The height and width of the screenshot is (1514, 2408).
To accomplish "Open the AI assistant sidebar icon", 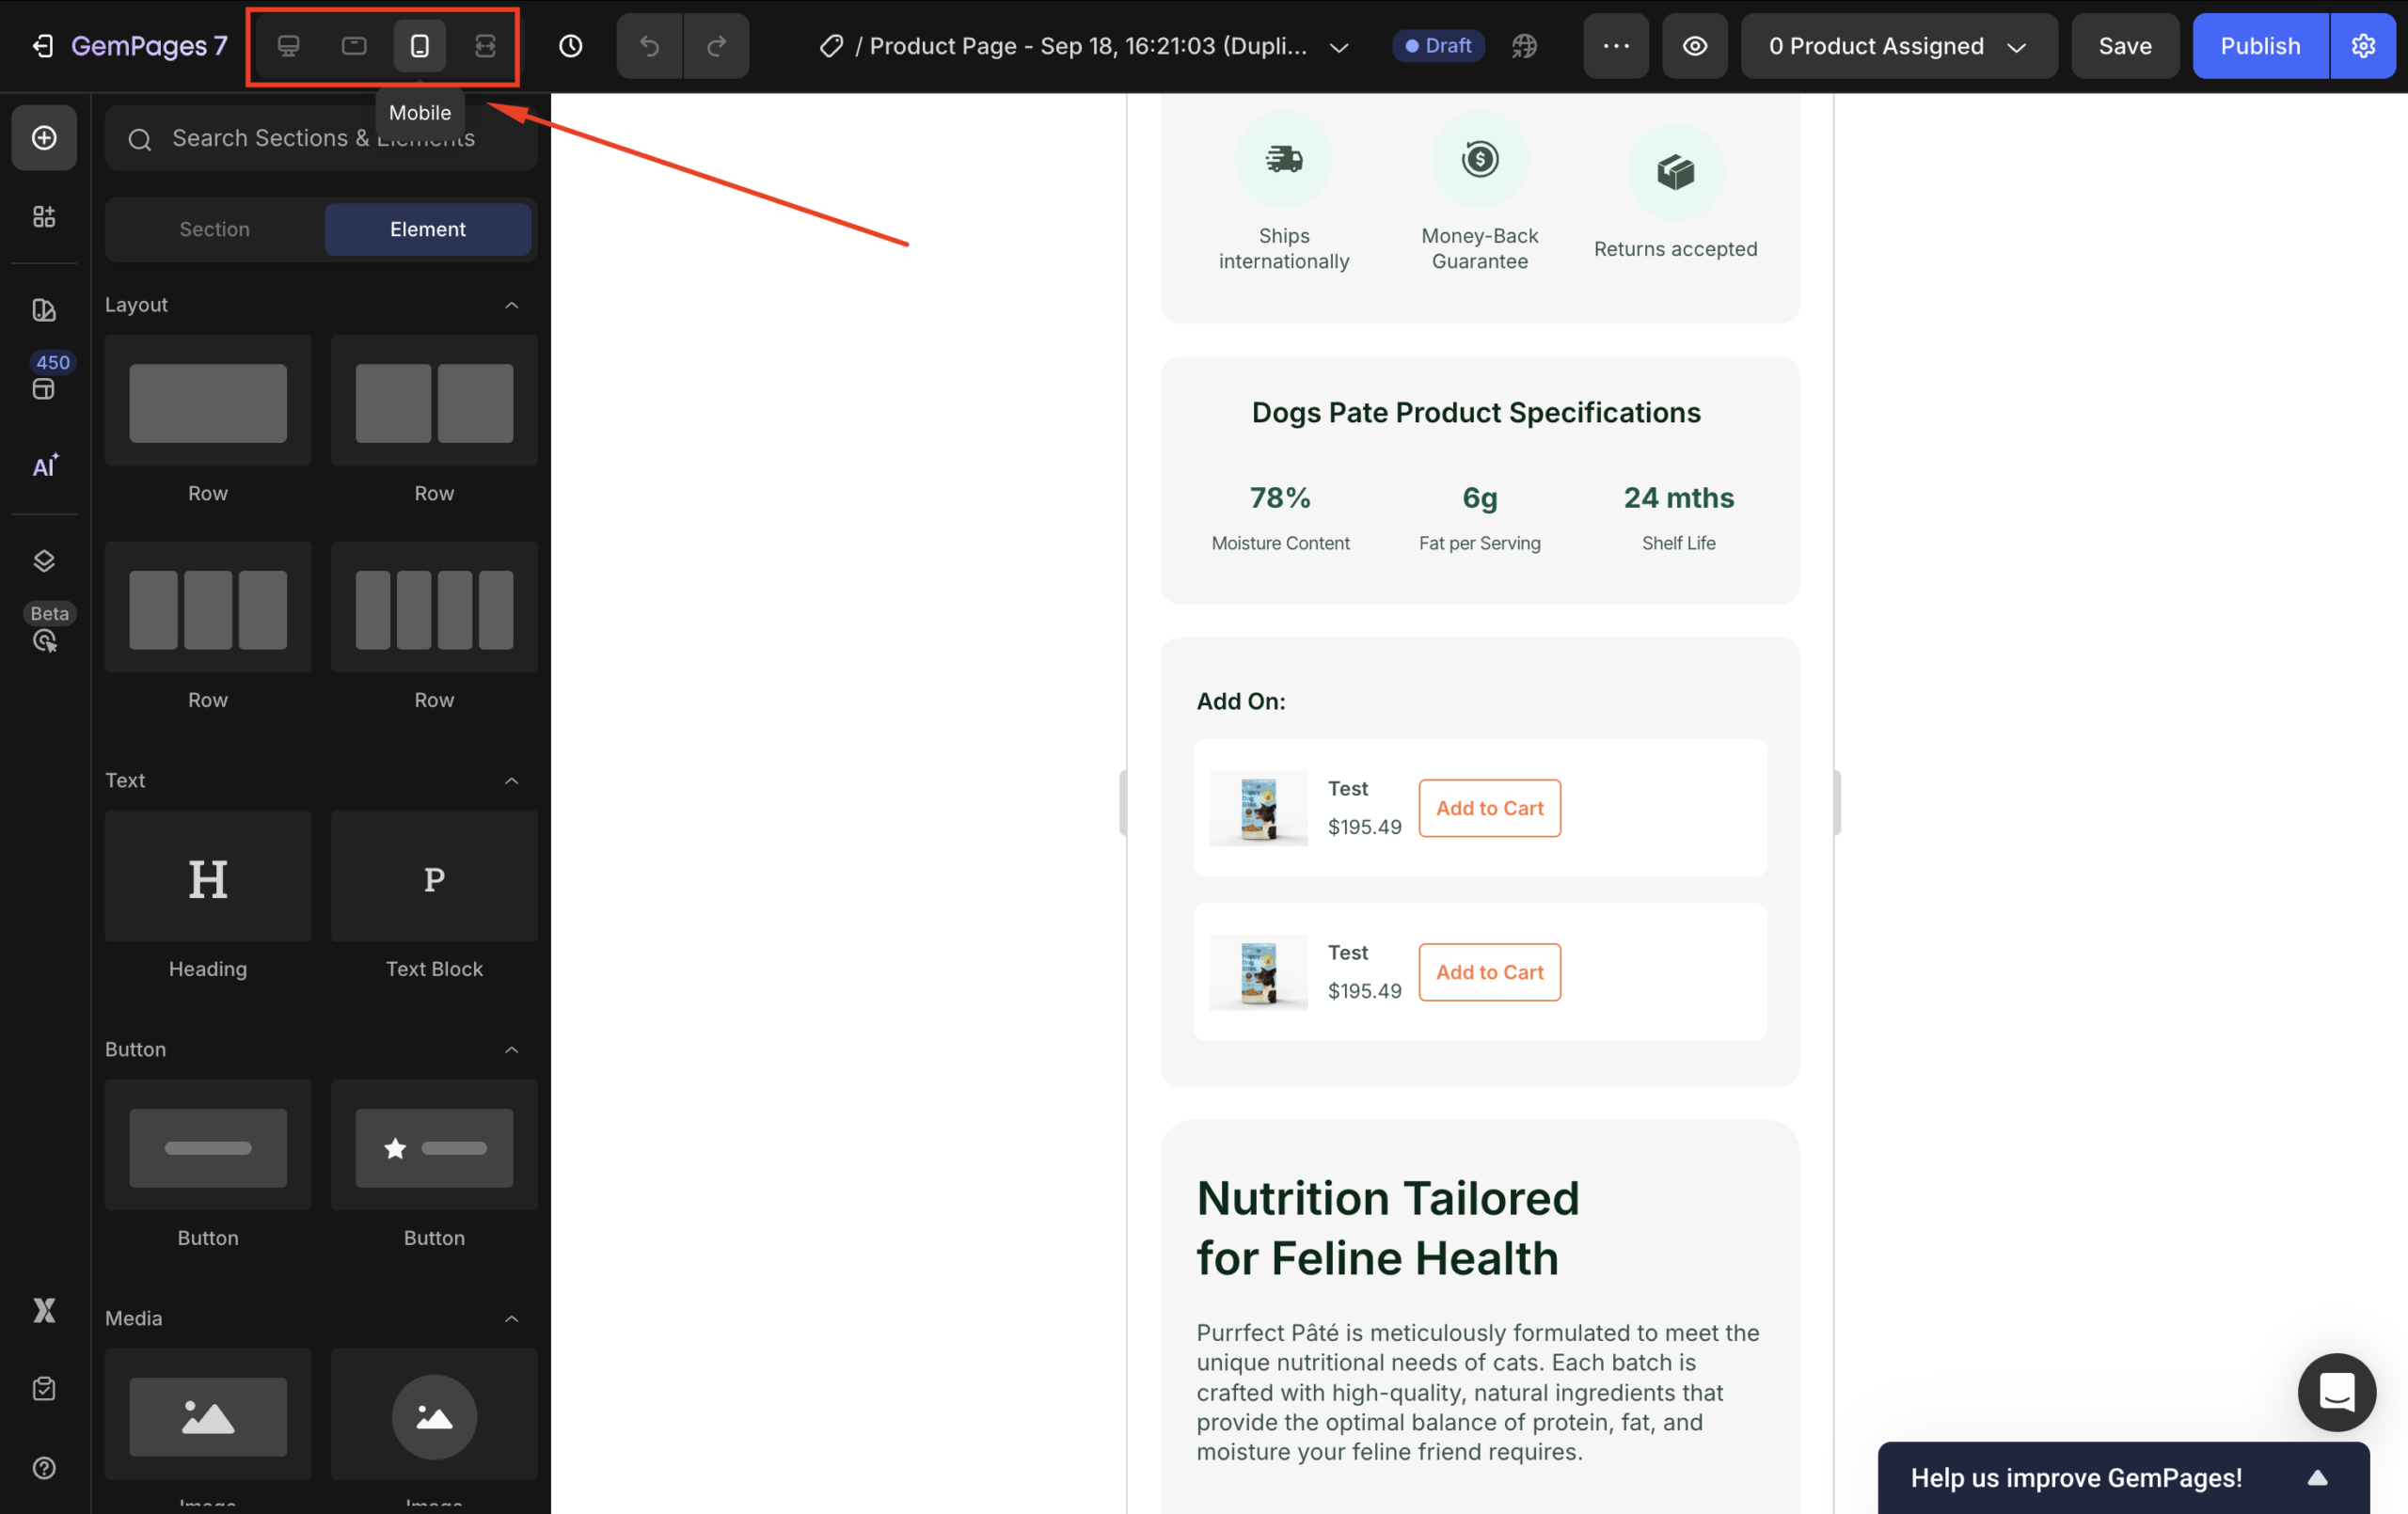I will (44, 466).
